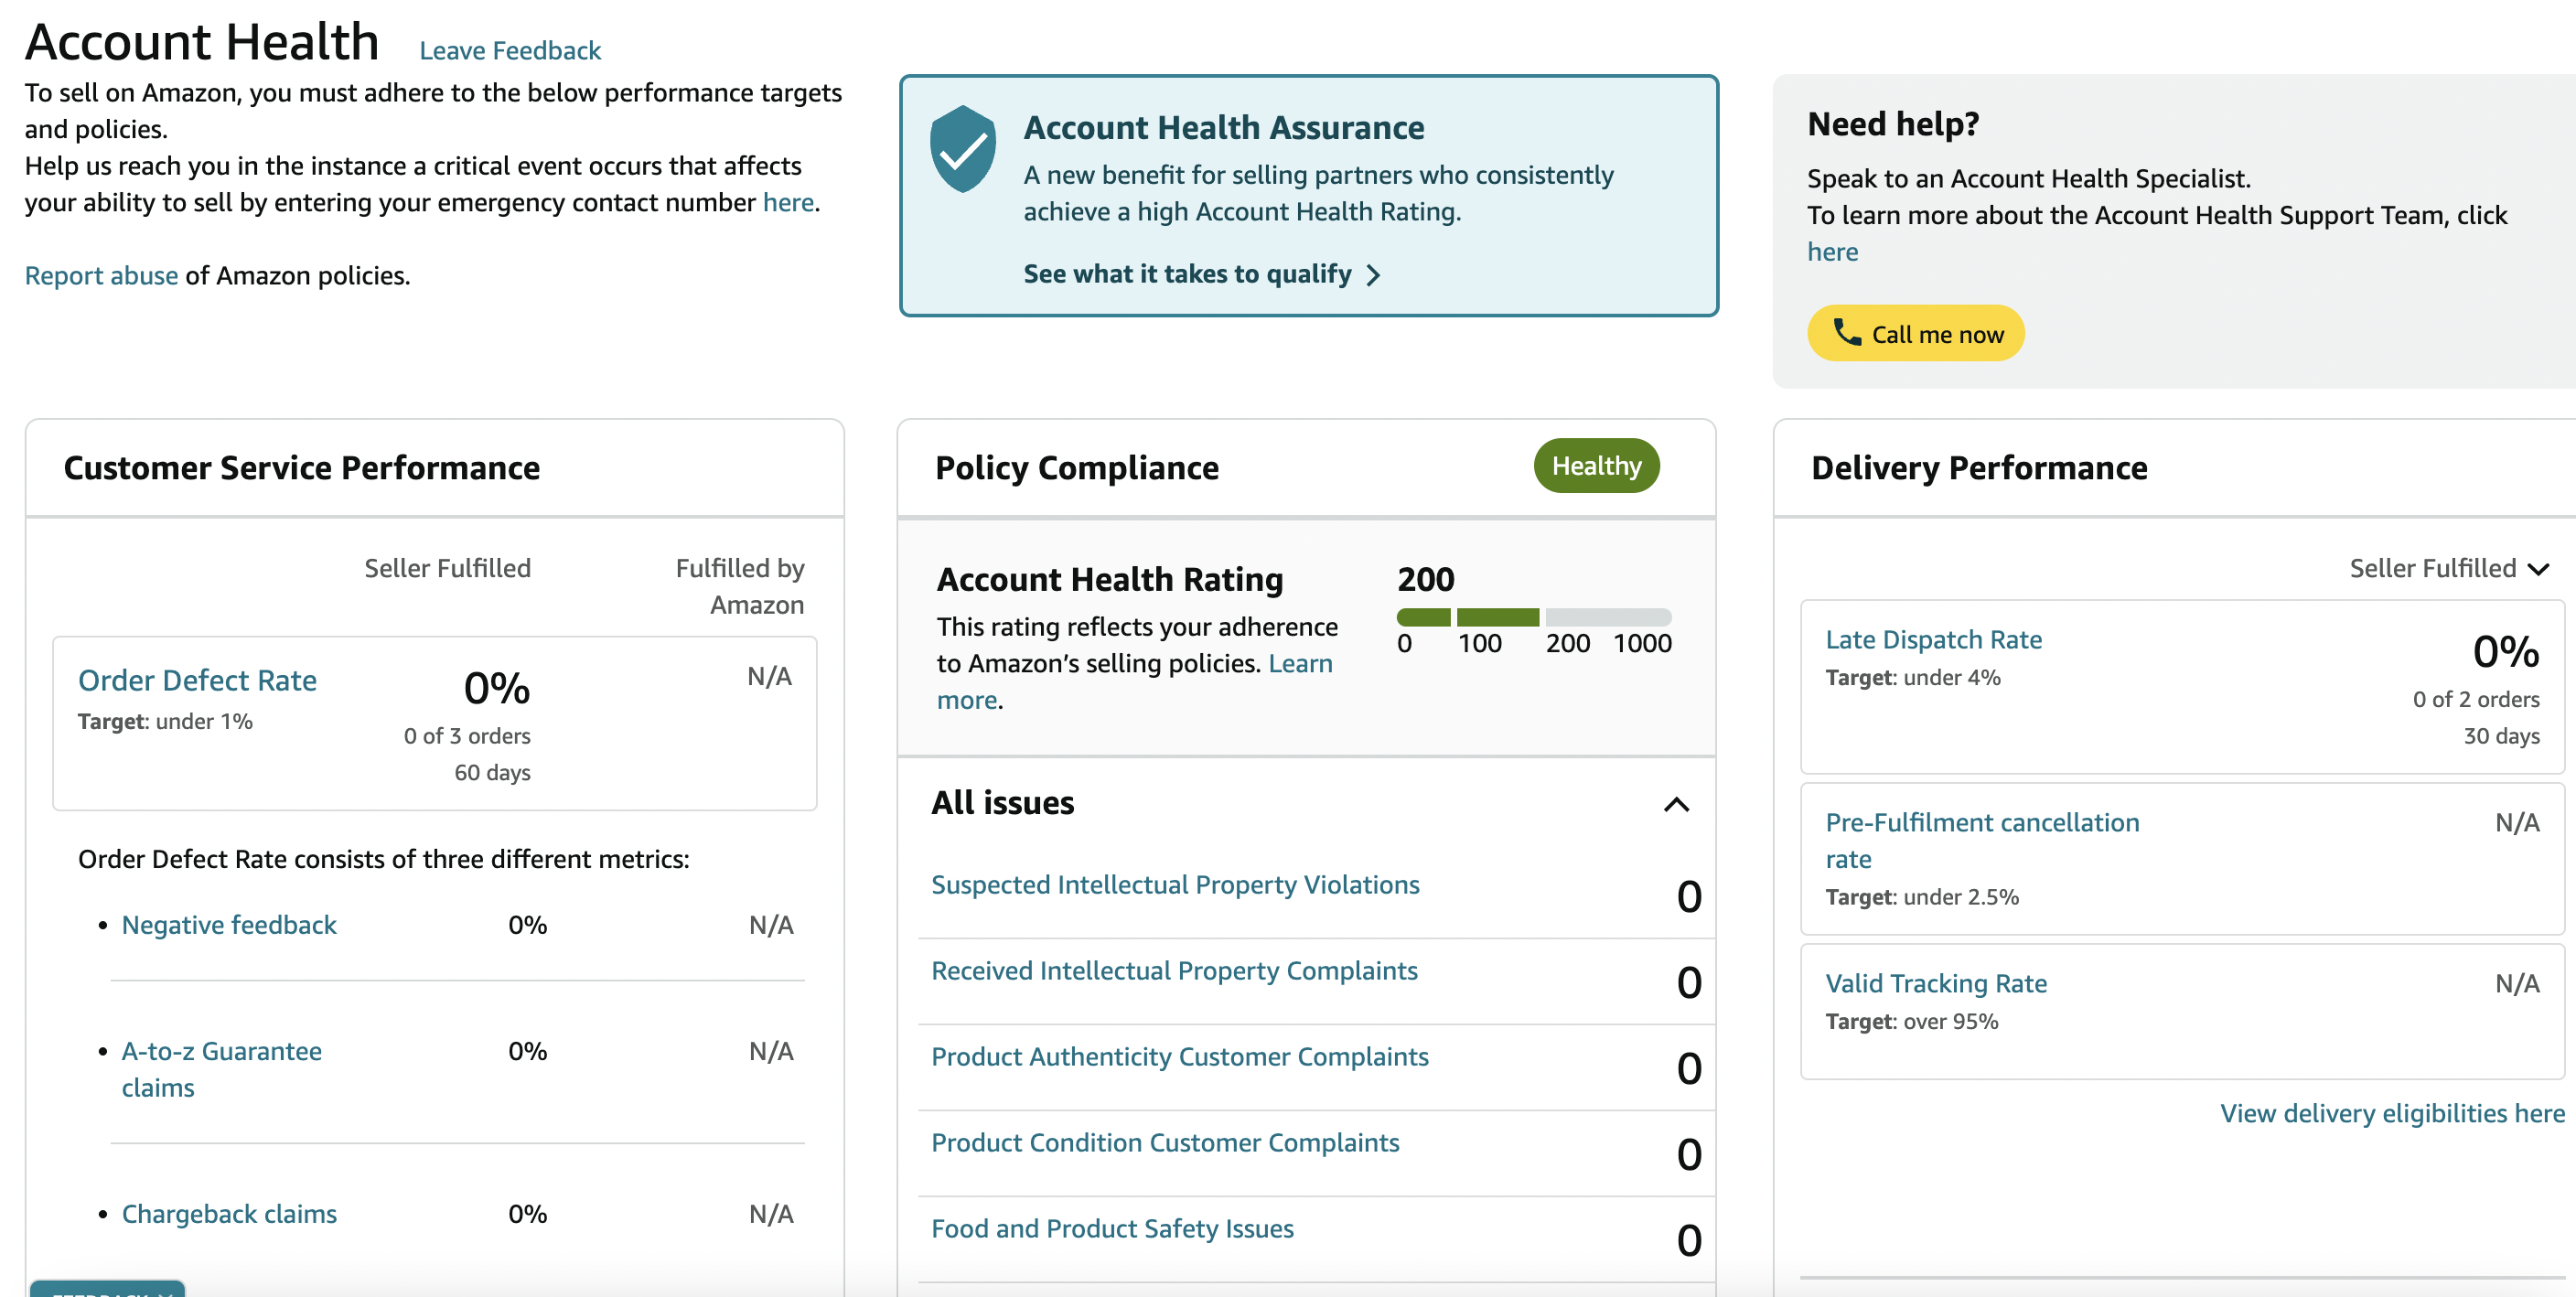Click the '0 of 3 orders' text
This screenshot has width=2576, height=1297.
(467, 736)
